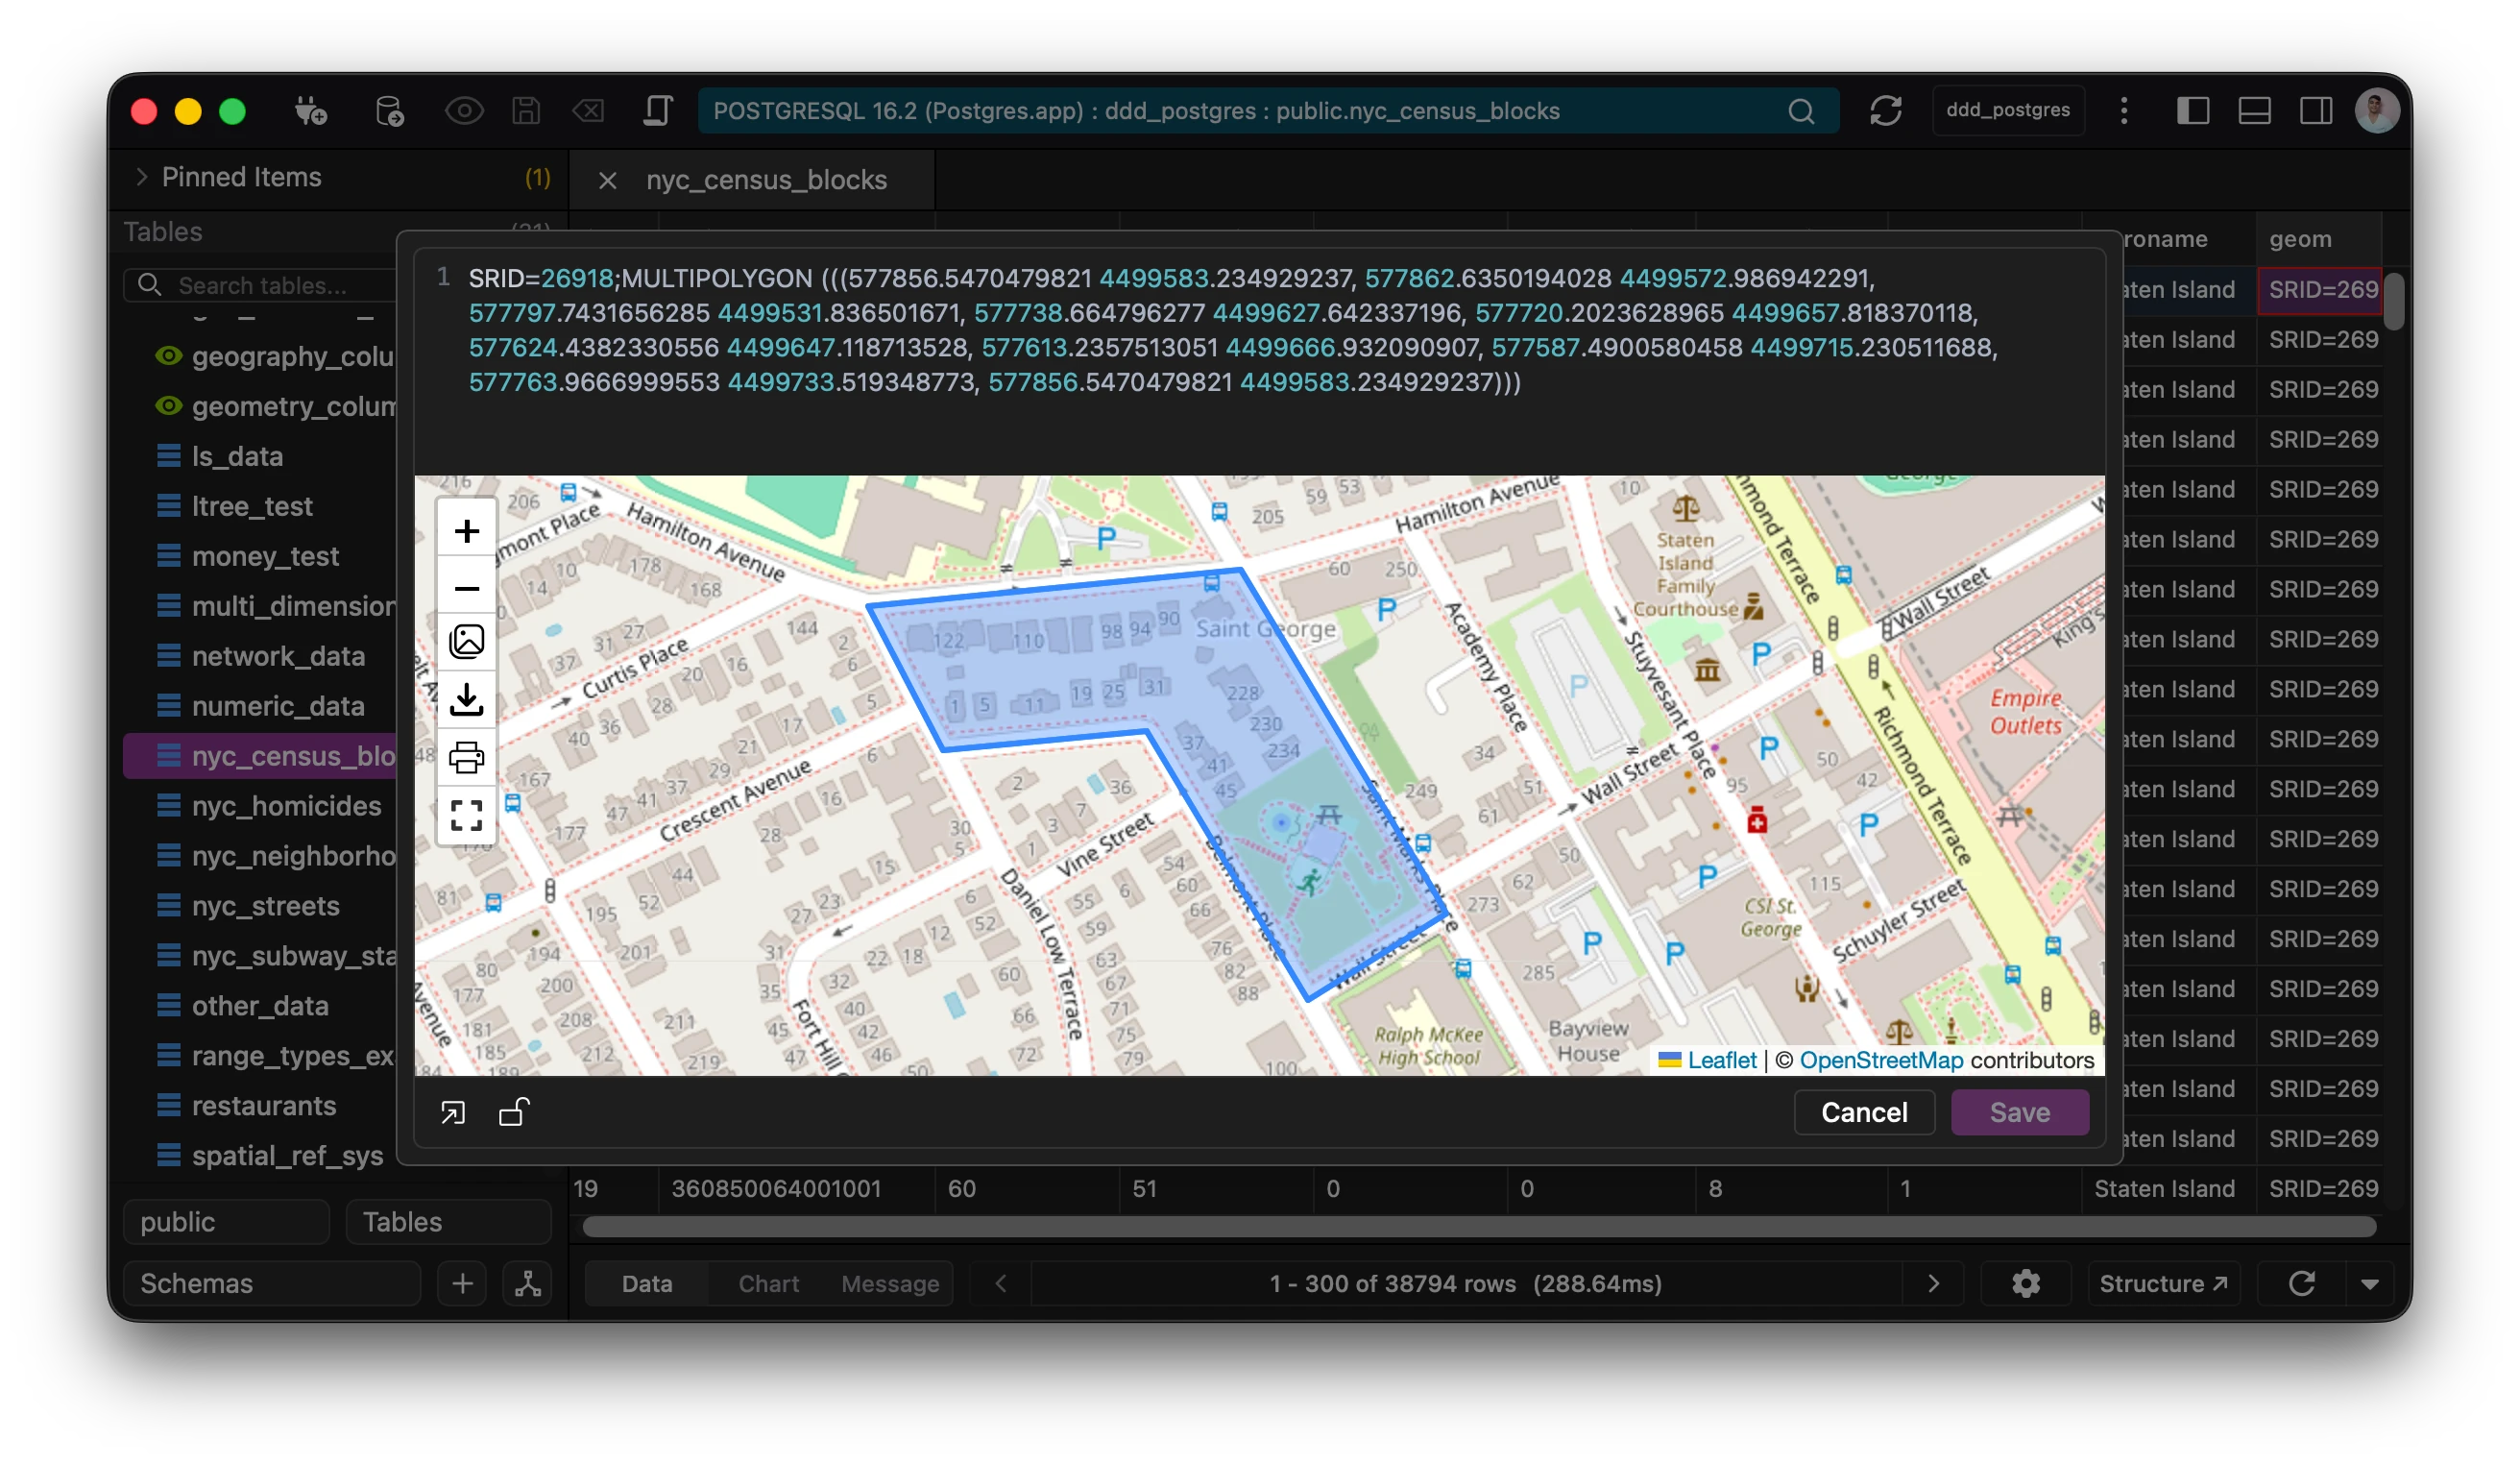
Task: Open table settings gear icon
Action: [x=2025, y=1283]
